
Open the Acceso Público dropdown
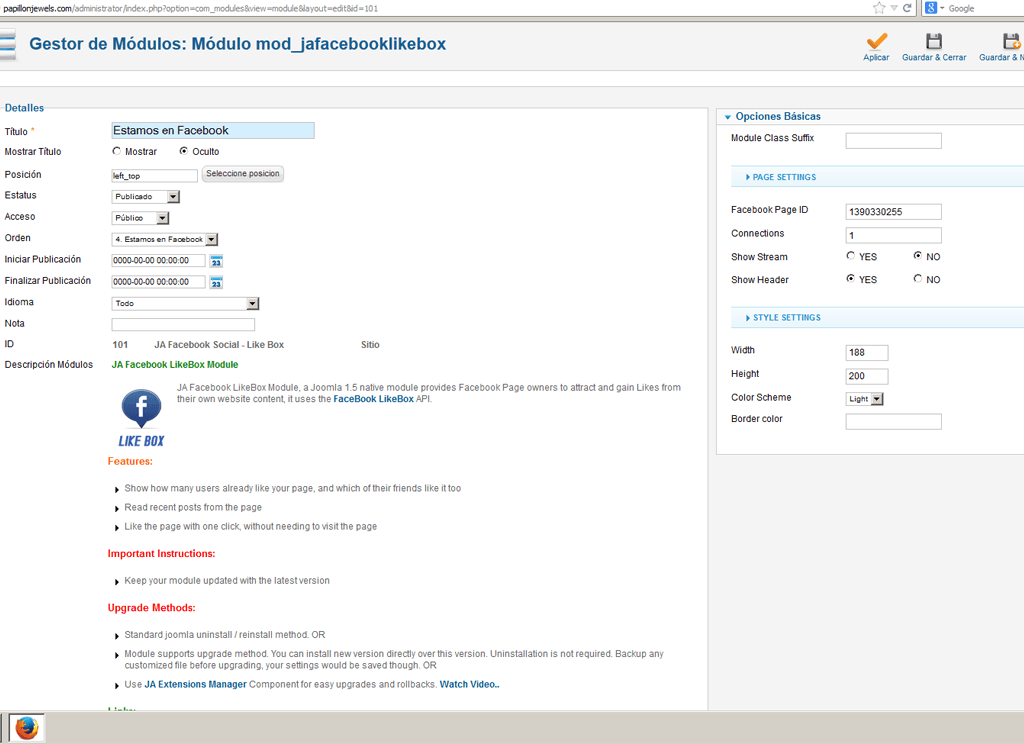coord(140,218)
